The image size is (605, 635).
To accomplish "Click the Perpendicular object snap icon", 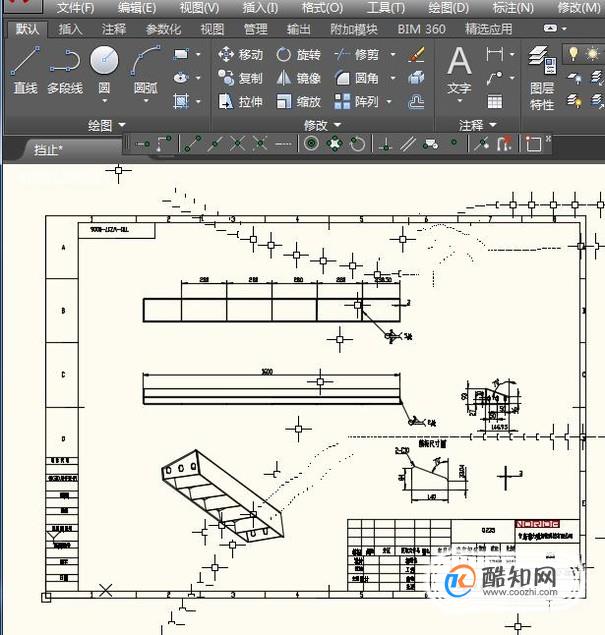I will (385, 144).
